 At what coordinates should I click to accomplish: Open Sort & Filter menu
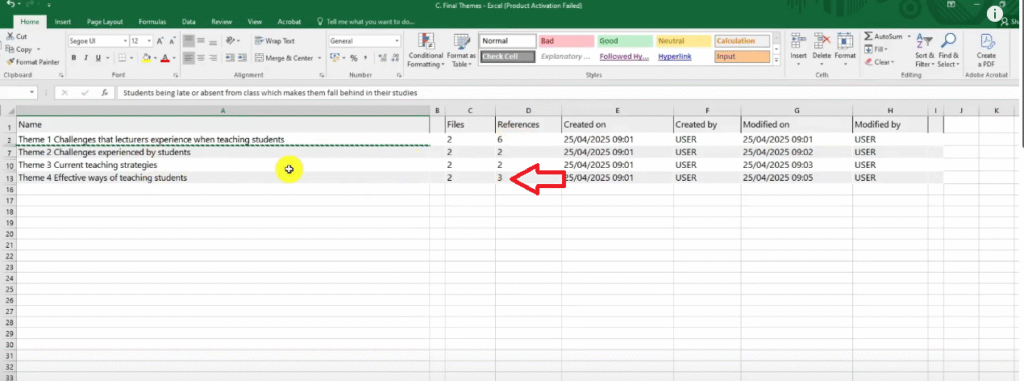[924, 50]
